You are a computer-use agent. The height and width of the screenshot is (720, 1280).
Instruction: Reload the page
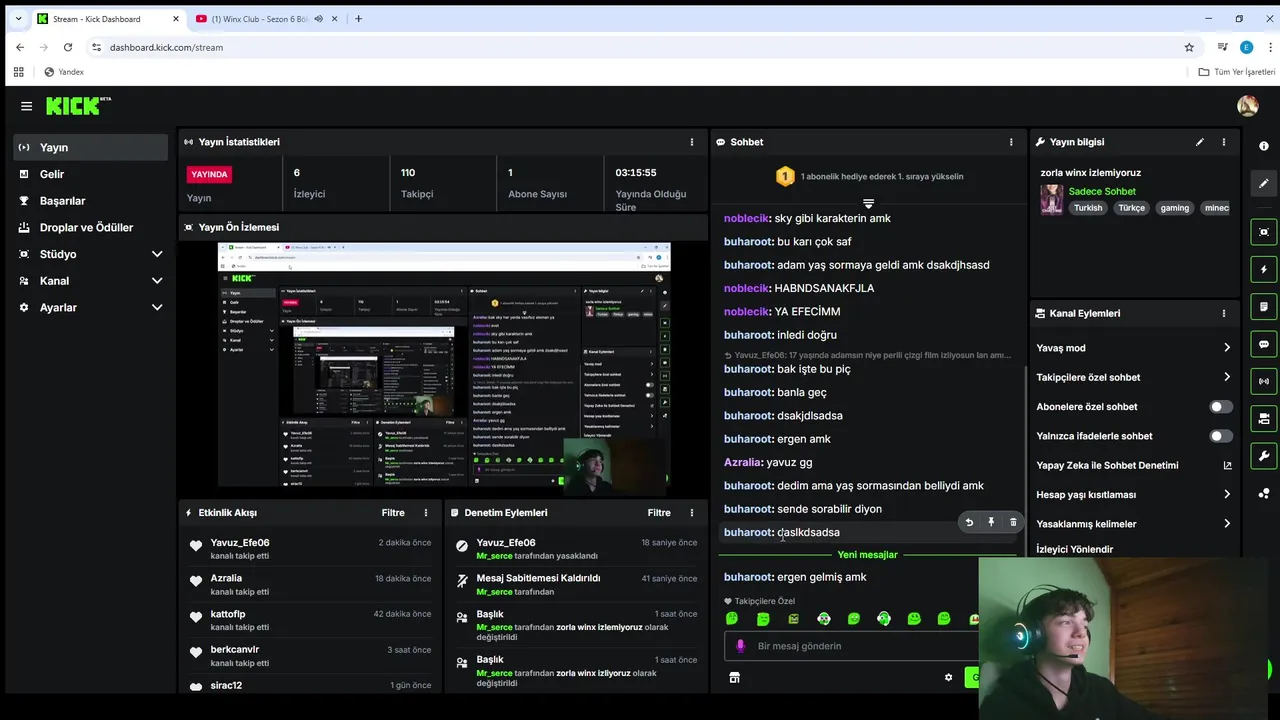(68, 47)
